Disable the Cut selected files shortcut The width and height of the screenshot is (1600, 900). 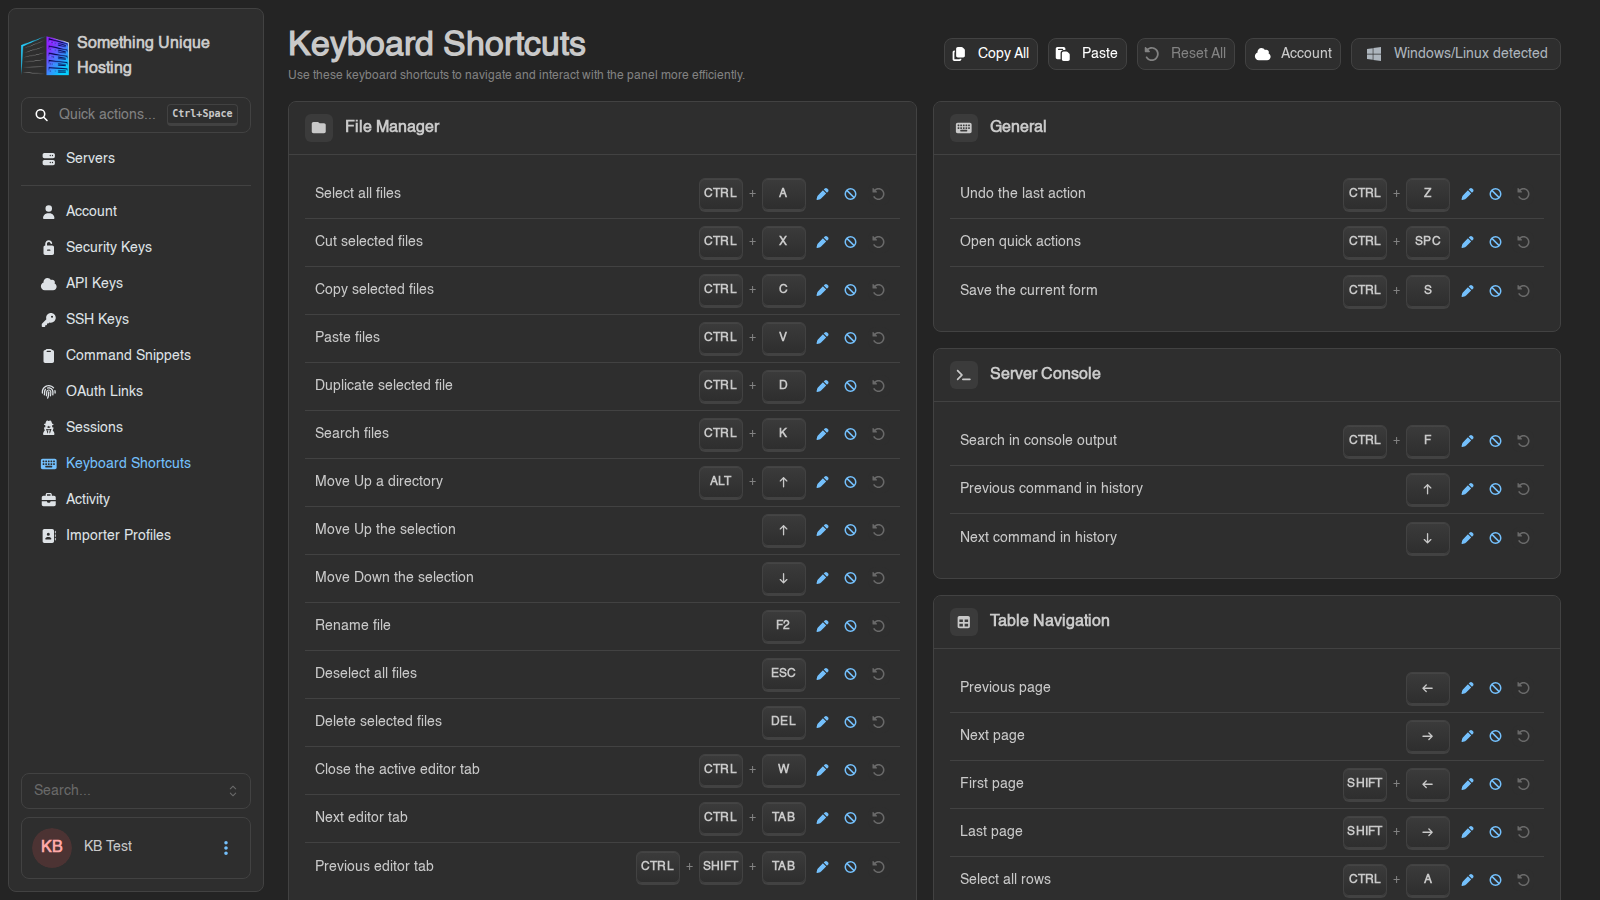[850, 242]
